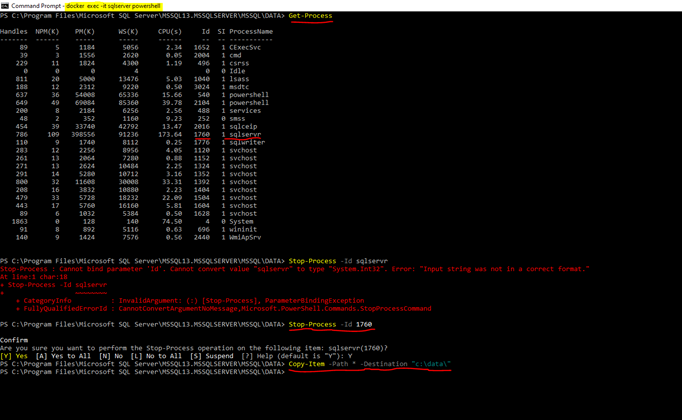Image resolution: width=682 pixels, height=420 pixels.
Task: Click the powershell process with Id 2104
Action: pyautogui.click(x=249, y=103)
